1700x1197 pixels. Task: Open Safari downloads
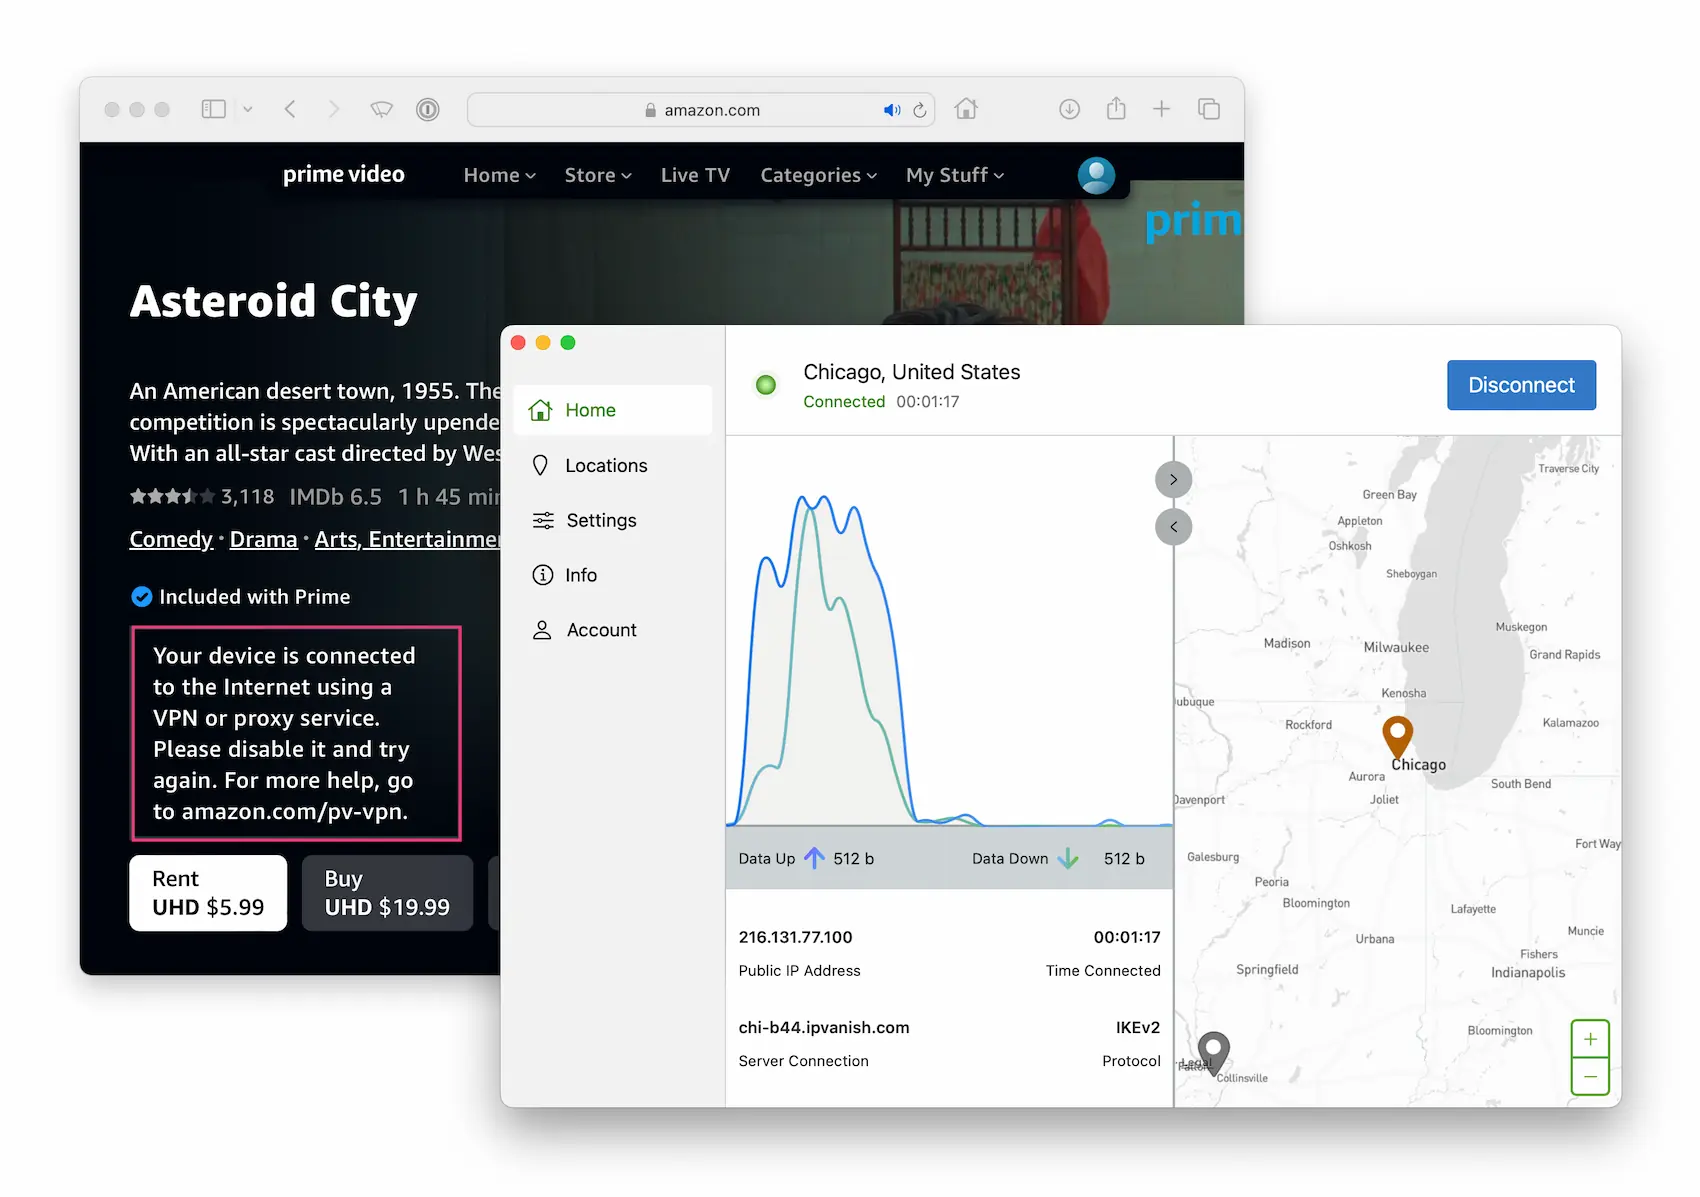[x=1069, y=108]
